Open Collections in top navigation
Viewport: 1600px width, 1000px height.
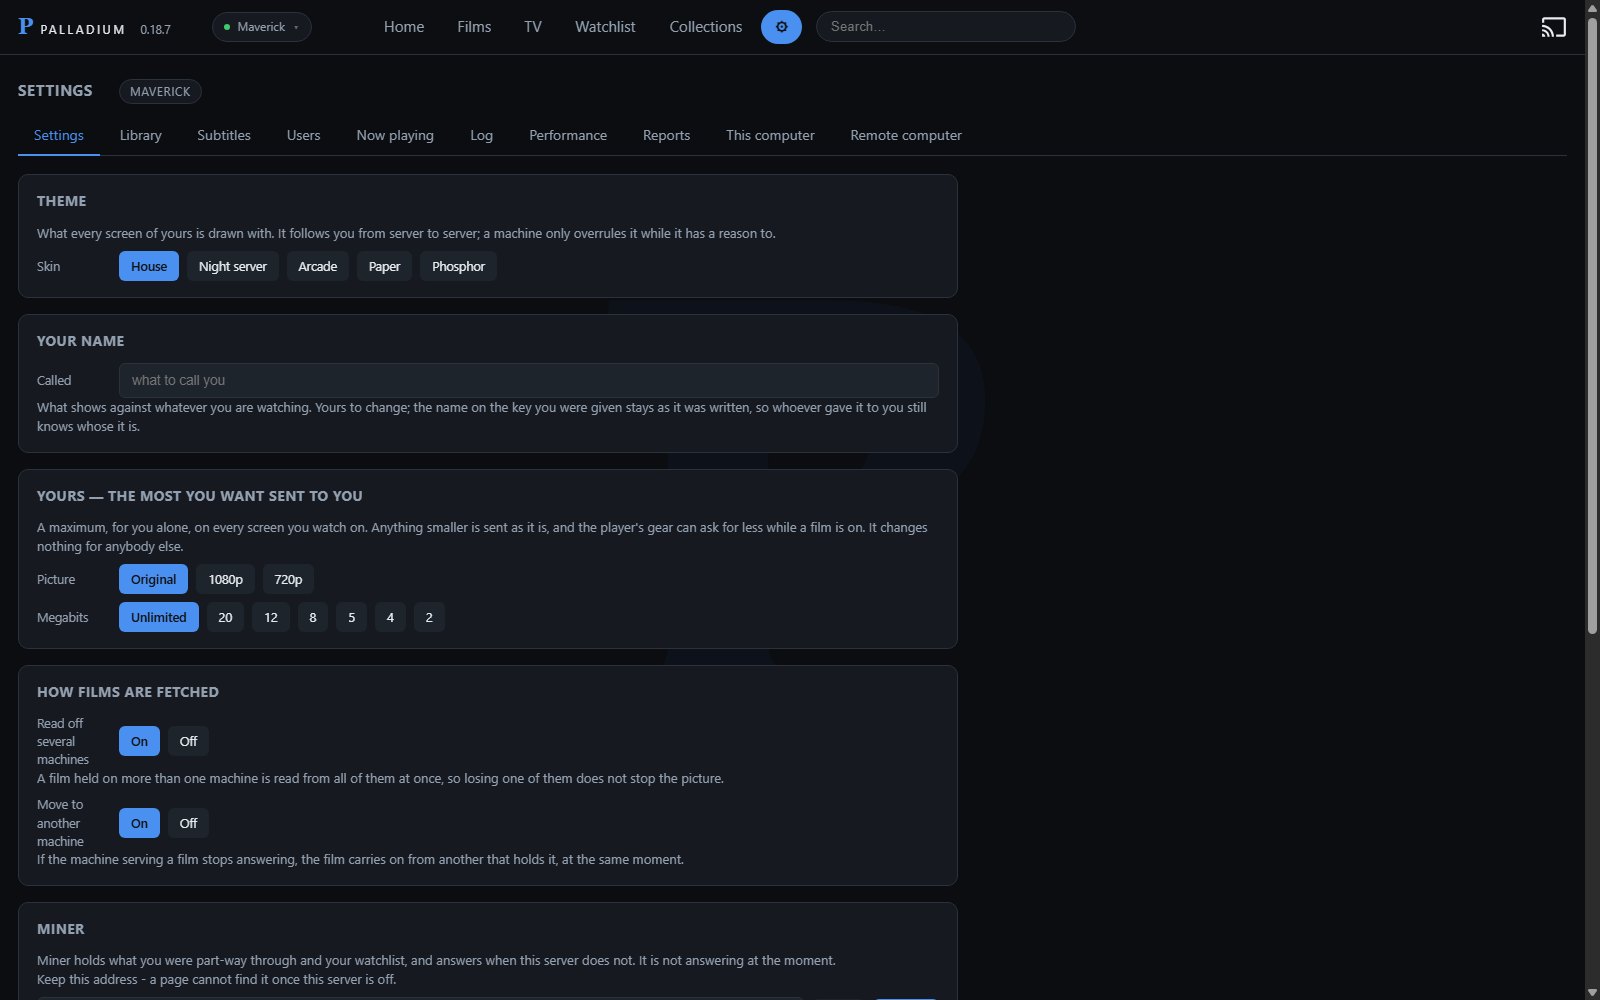[706, 27]
